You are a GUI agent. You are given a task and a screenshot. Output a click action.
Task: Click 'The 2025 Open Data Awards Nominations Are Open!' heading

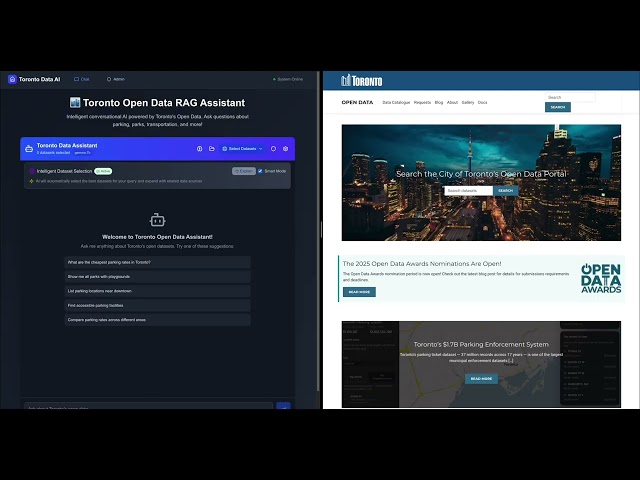422,264
